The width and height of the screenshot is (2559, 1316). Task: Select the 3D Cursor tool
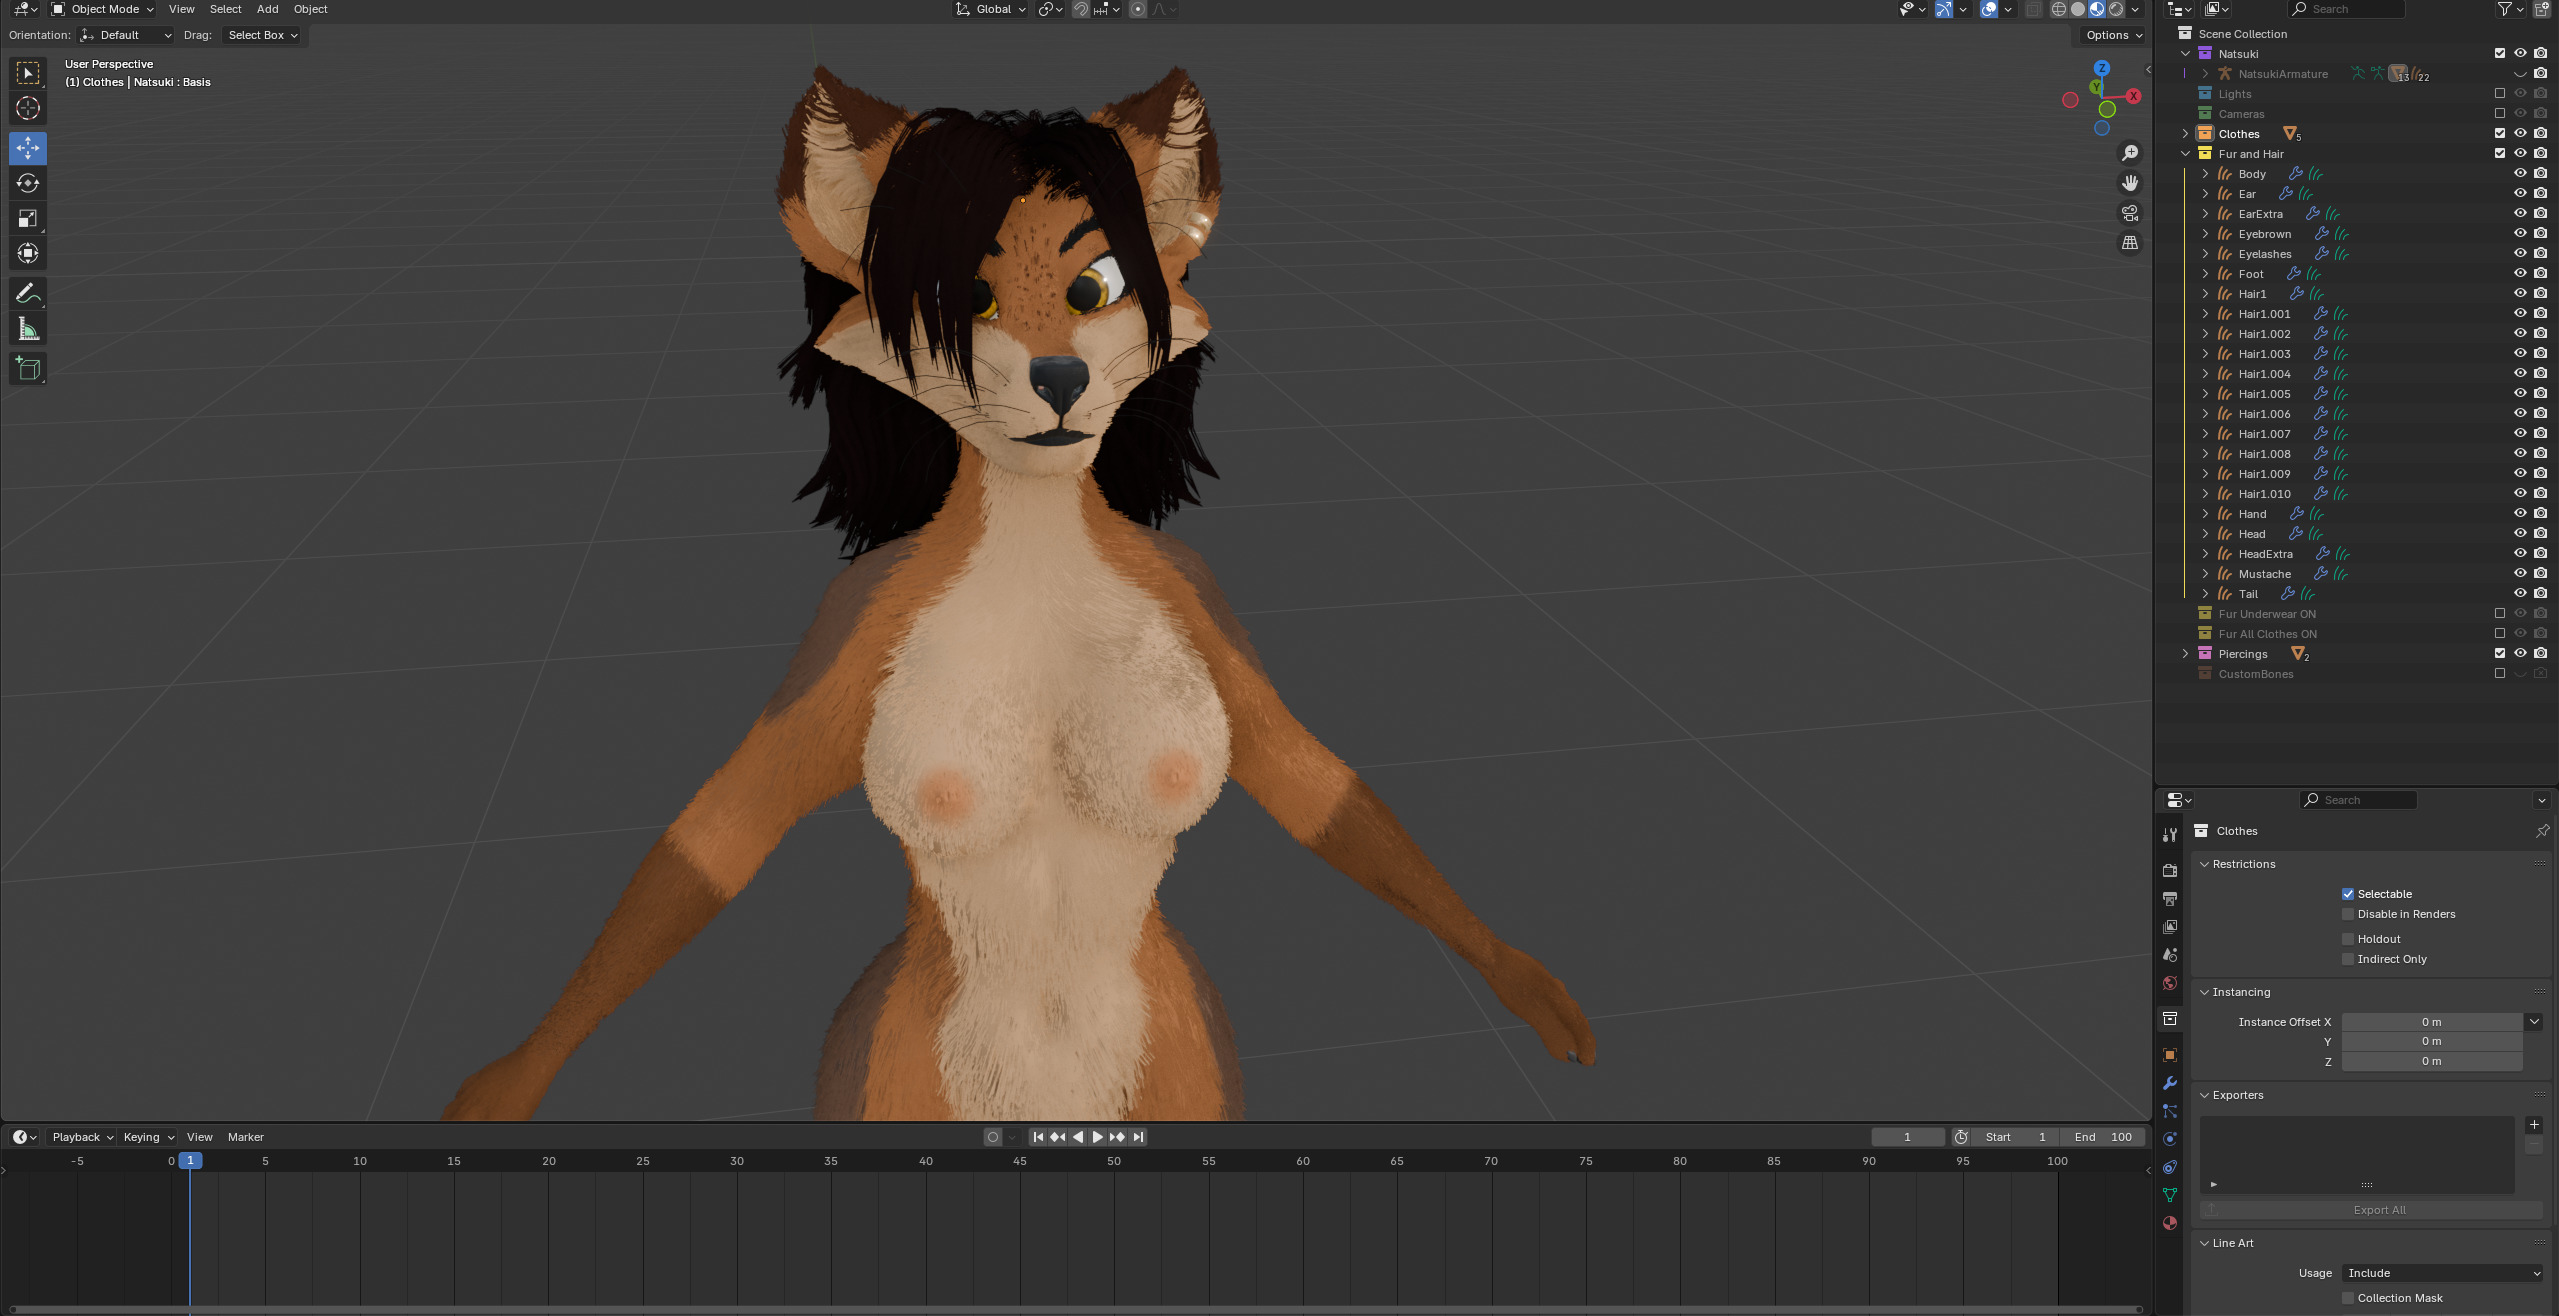click(28, 108)
